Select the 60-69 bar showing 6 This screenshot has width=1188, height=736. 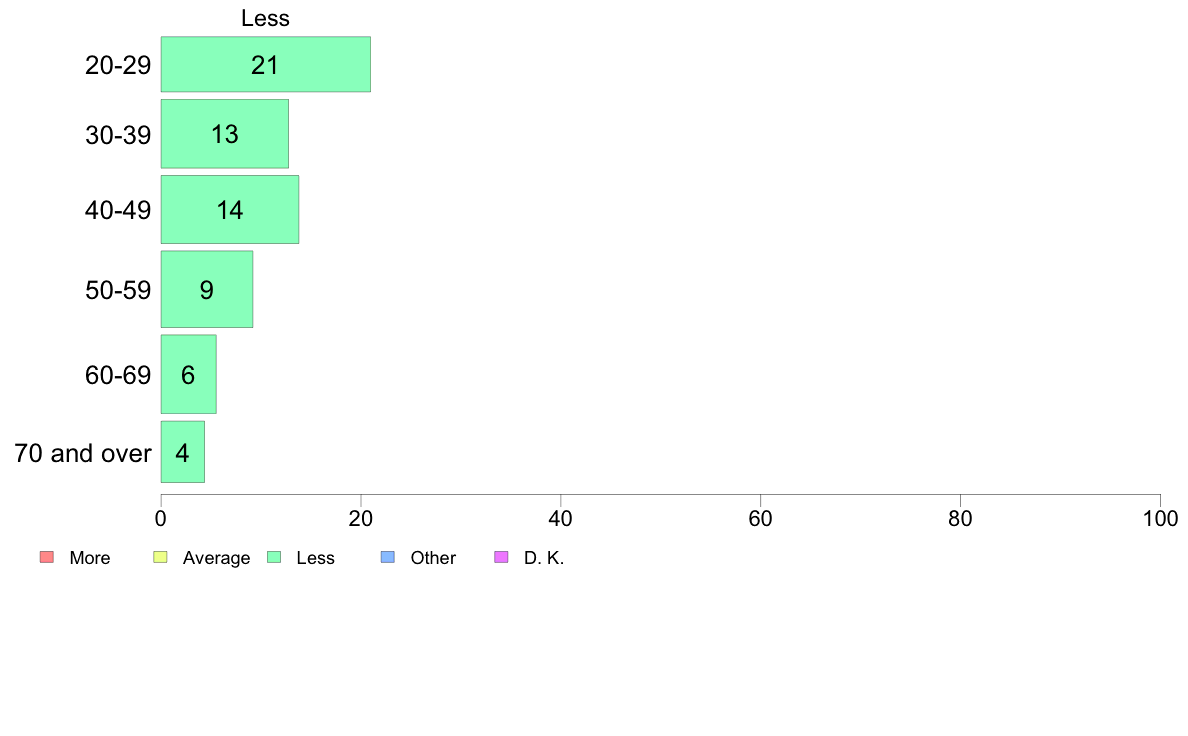pos(189,374)
